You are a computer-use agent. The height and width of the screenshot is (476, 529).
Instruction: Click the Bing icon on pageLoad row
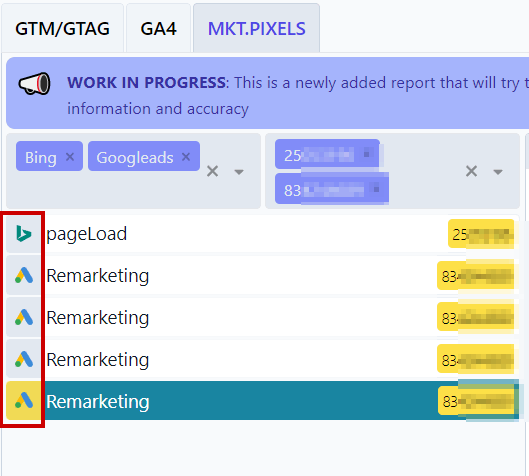tap(24, 233)
